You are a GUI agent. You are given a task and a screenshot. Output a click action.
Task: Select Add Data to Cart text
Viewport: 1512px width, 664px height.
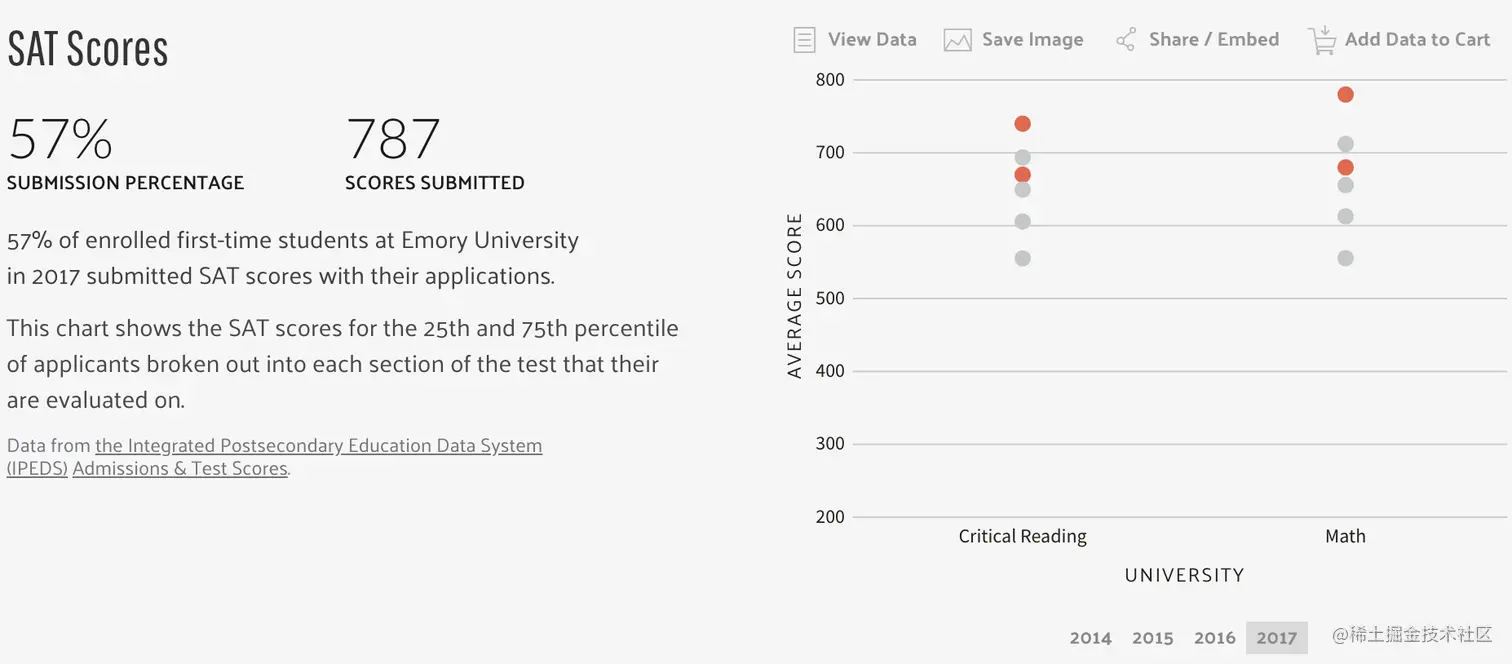click(x=1417, y=40)
